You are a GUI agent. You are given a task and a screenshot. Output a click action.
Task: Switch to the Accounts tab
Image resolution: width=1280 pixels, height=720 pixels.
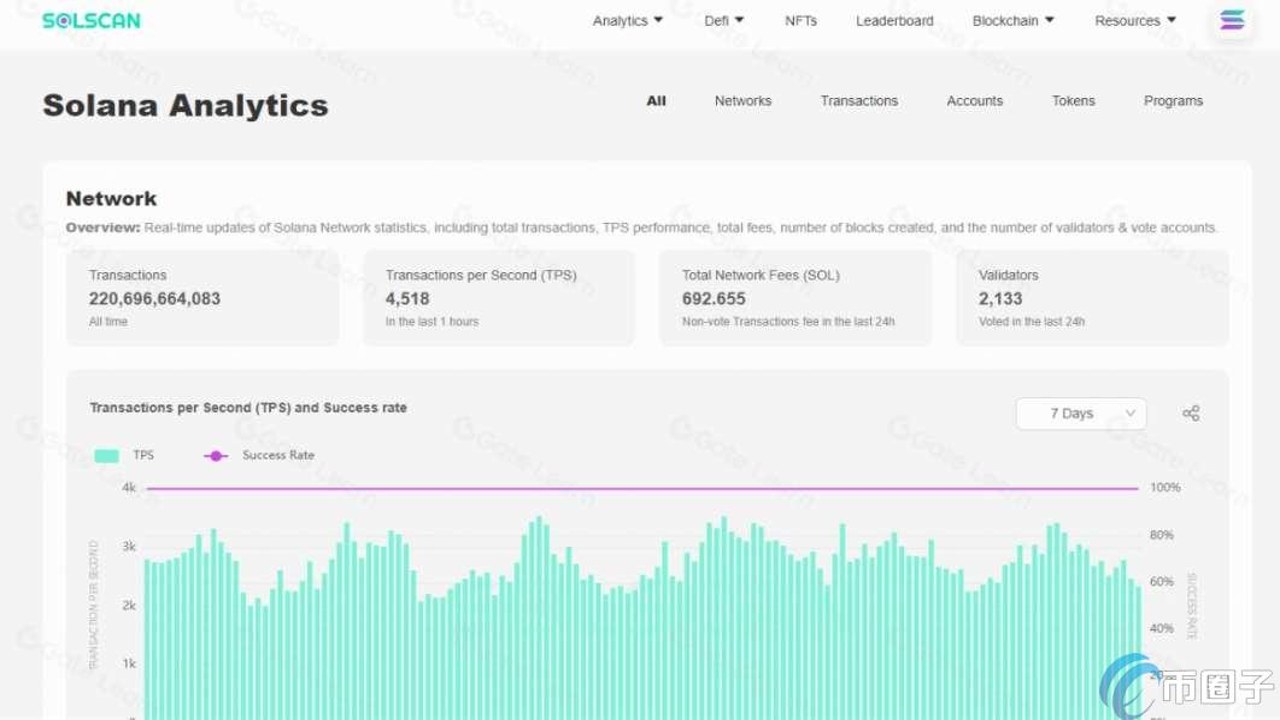click(x=975, y=101)
